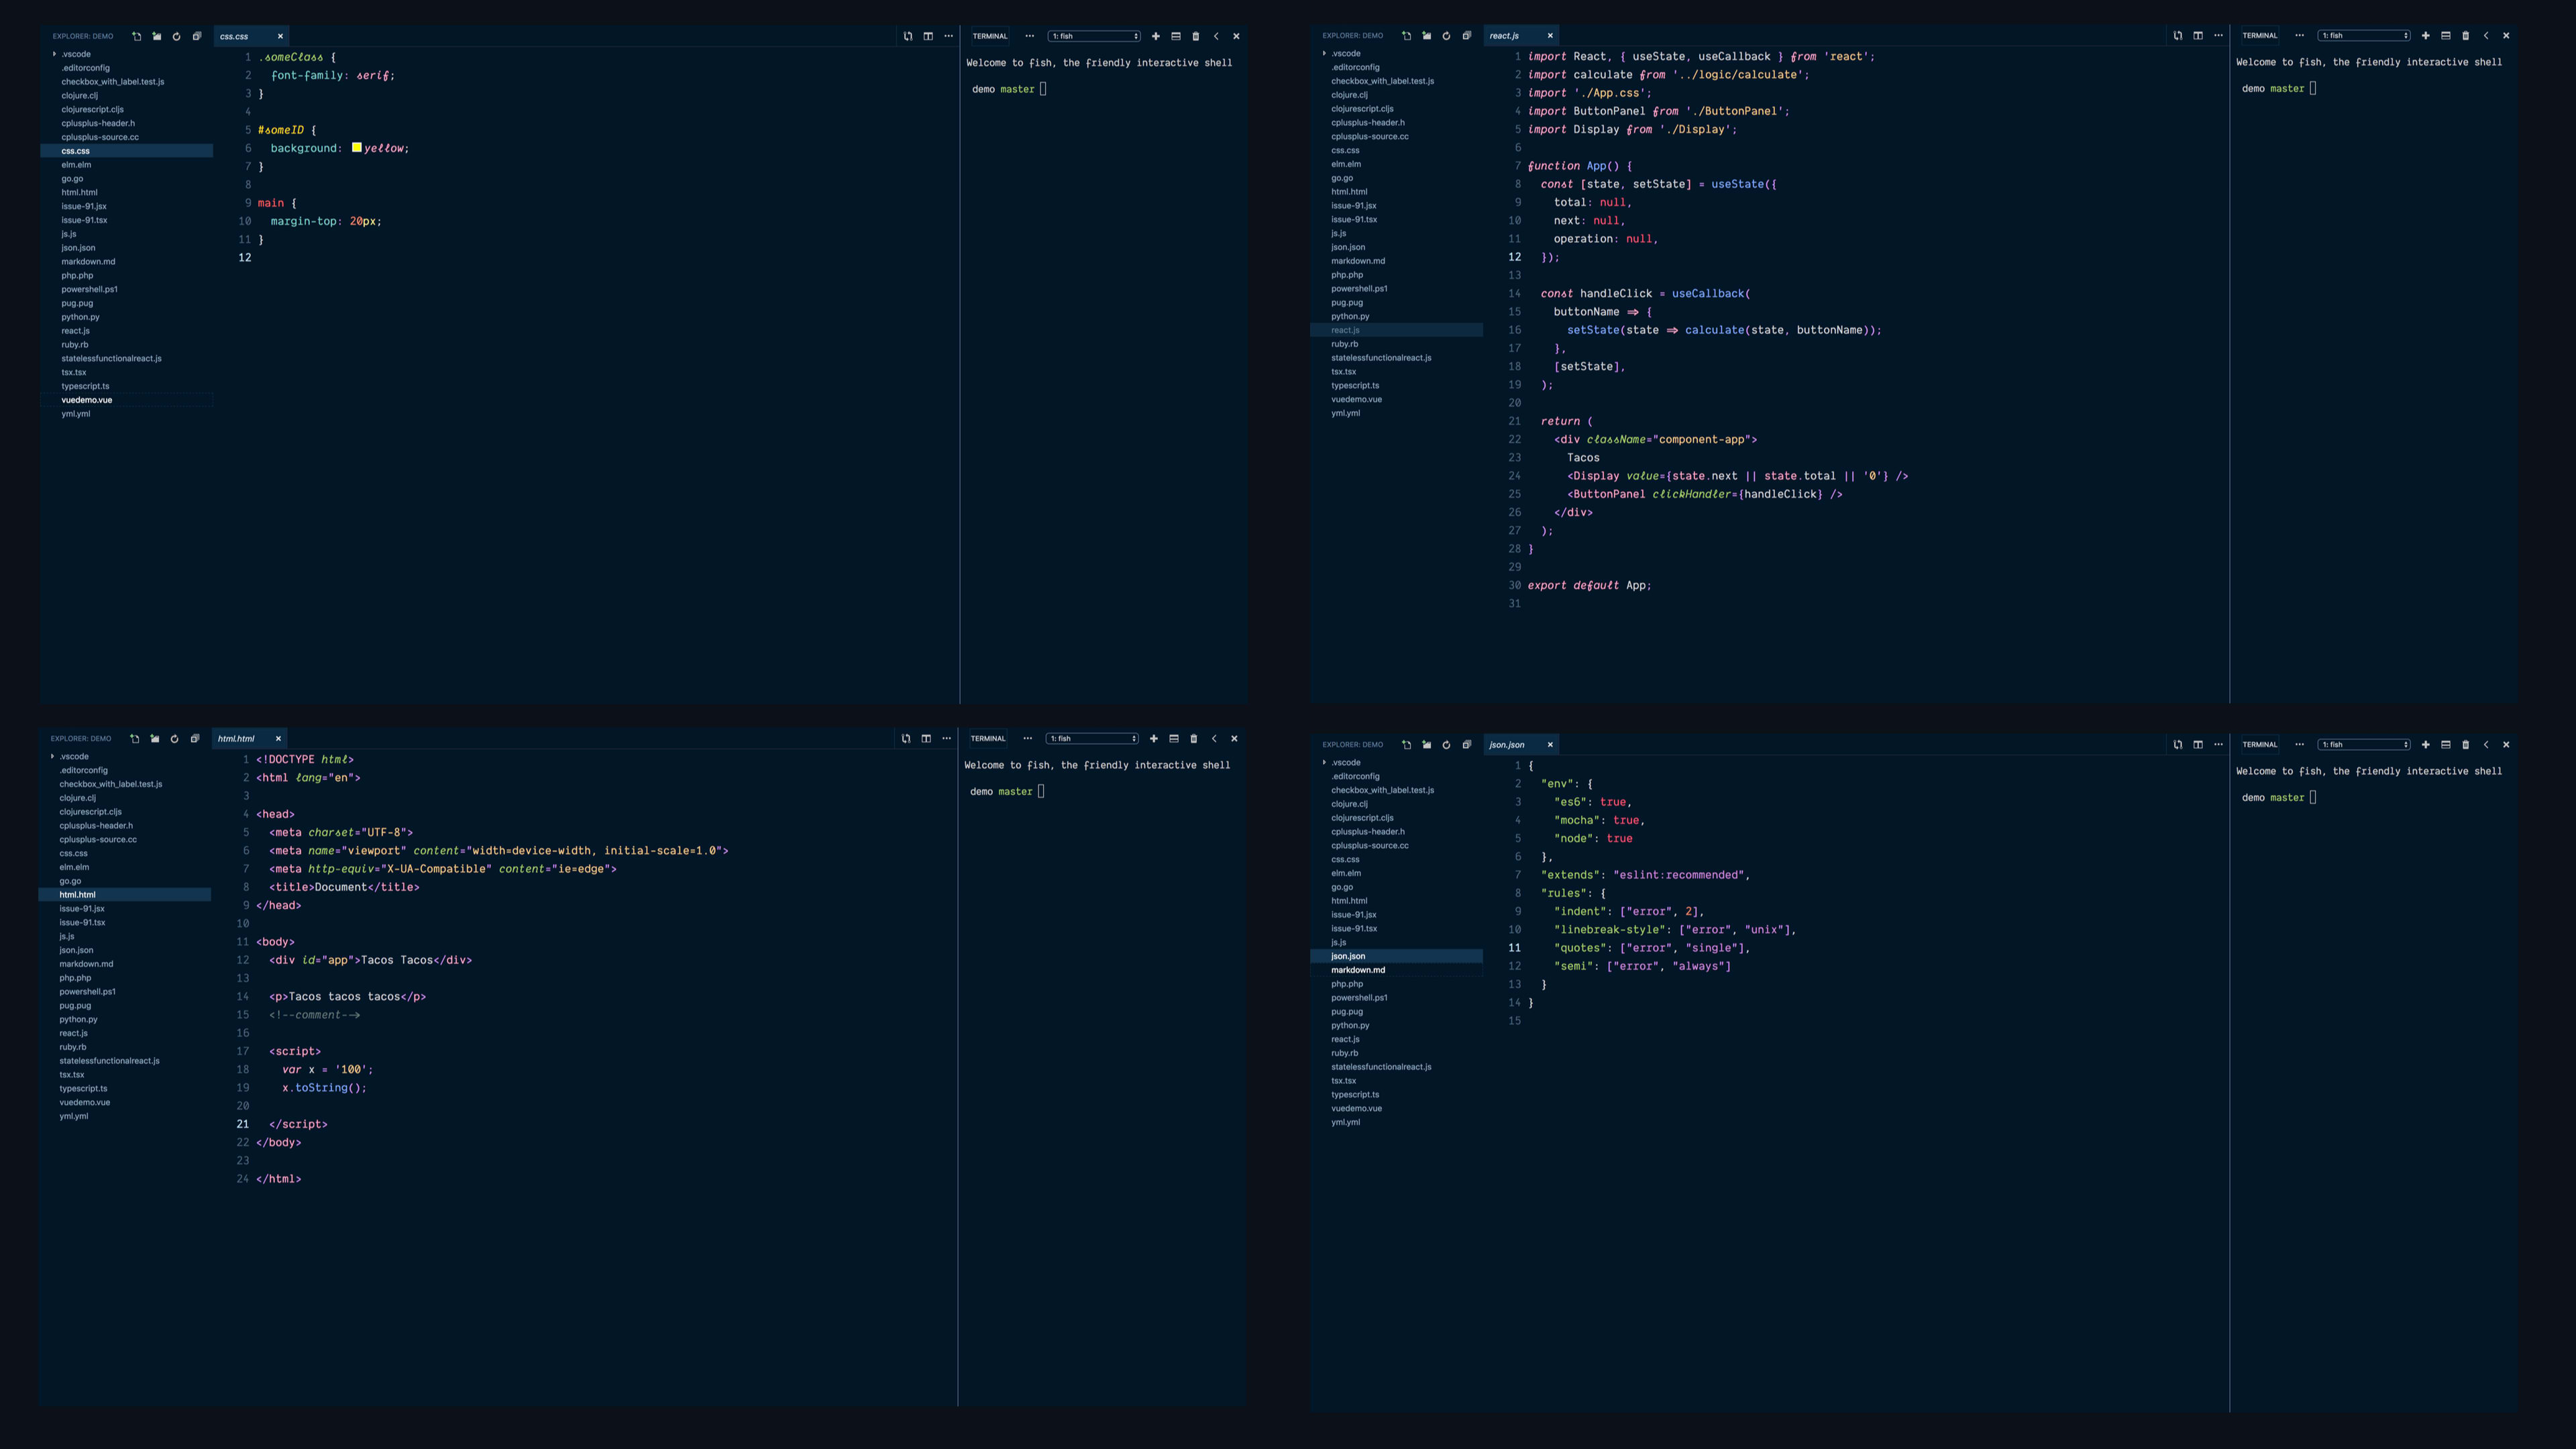Open changes compare icon in css.css editor
2576x1449 pixels.
coord(908,36)
